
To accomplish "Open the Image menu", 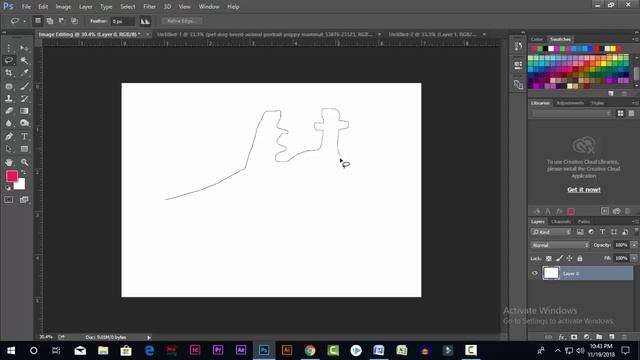I will (63, 7).
